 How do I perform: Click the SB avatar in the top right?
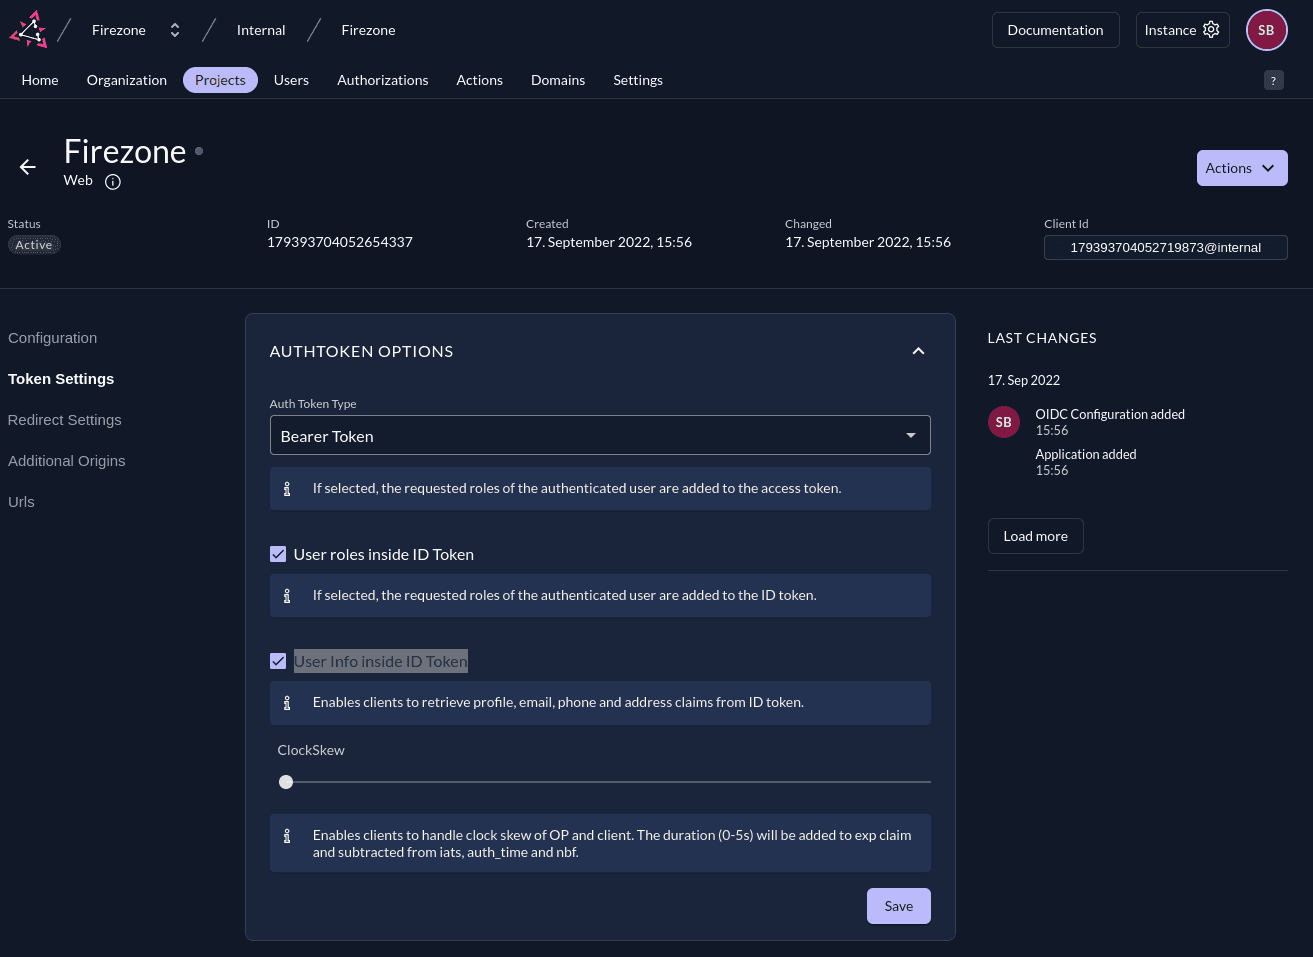[1266, 29]
